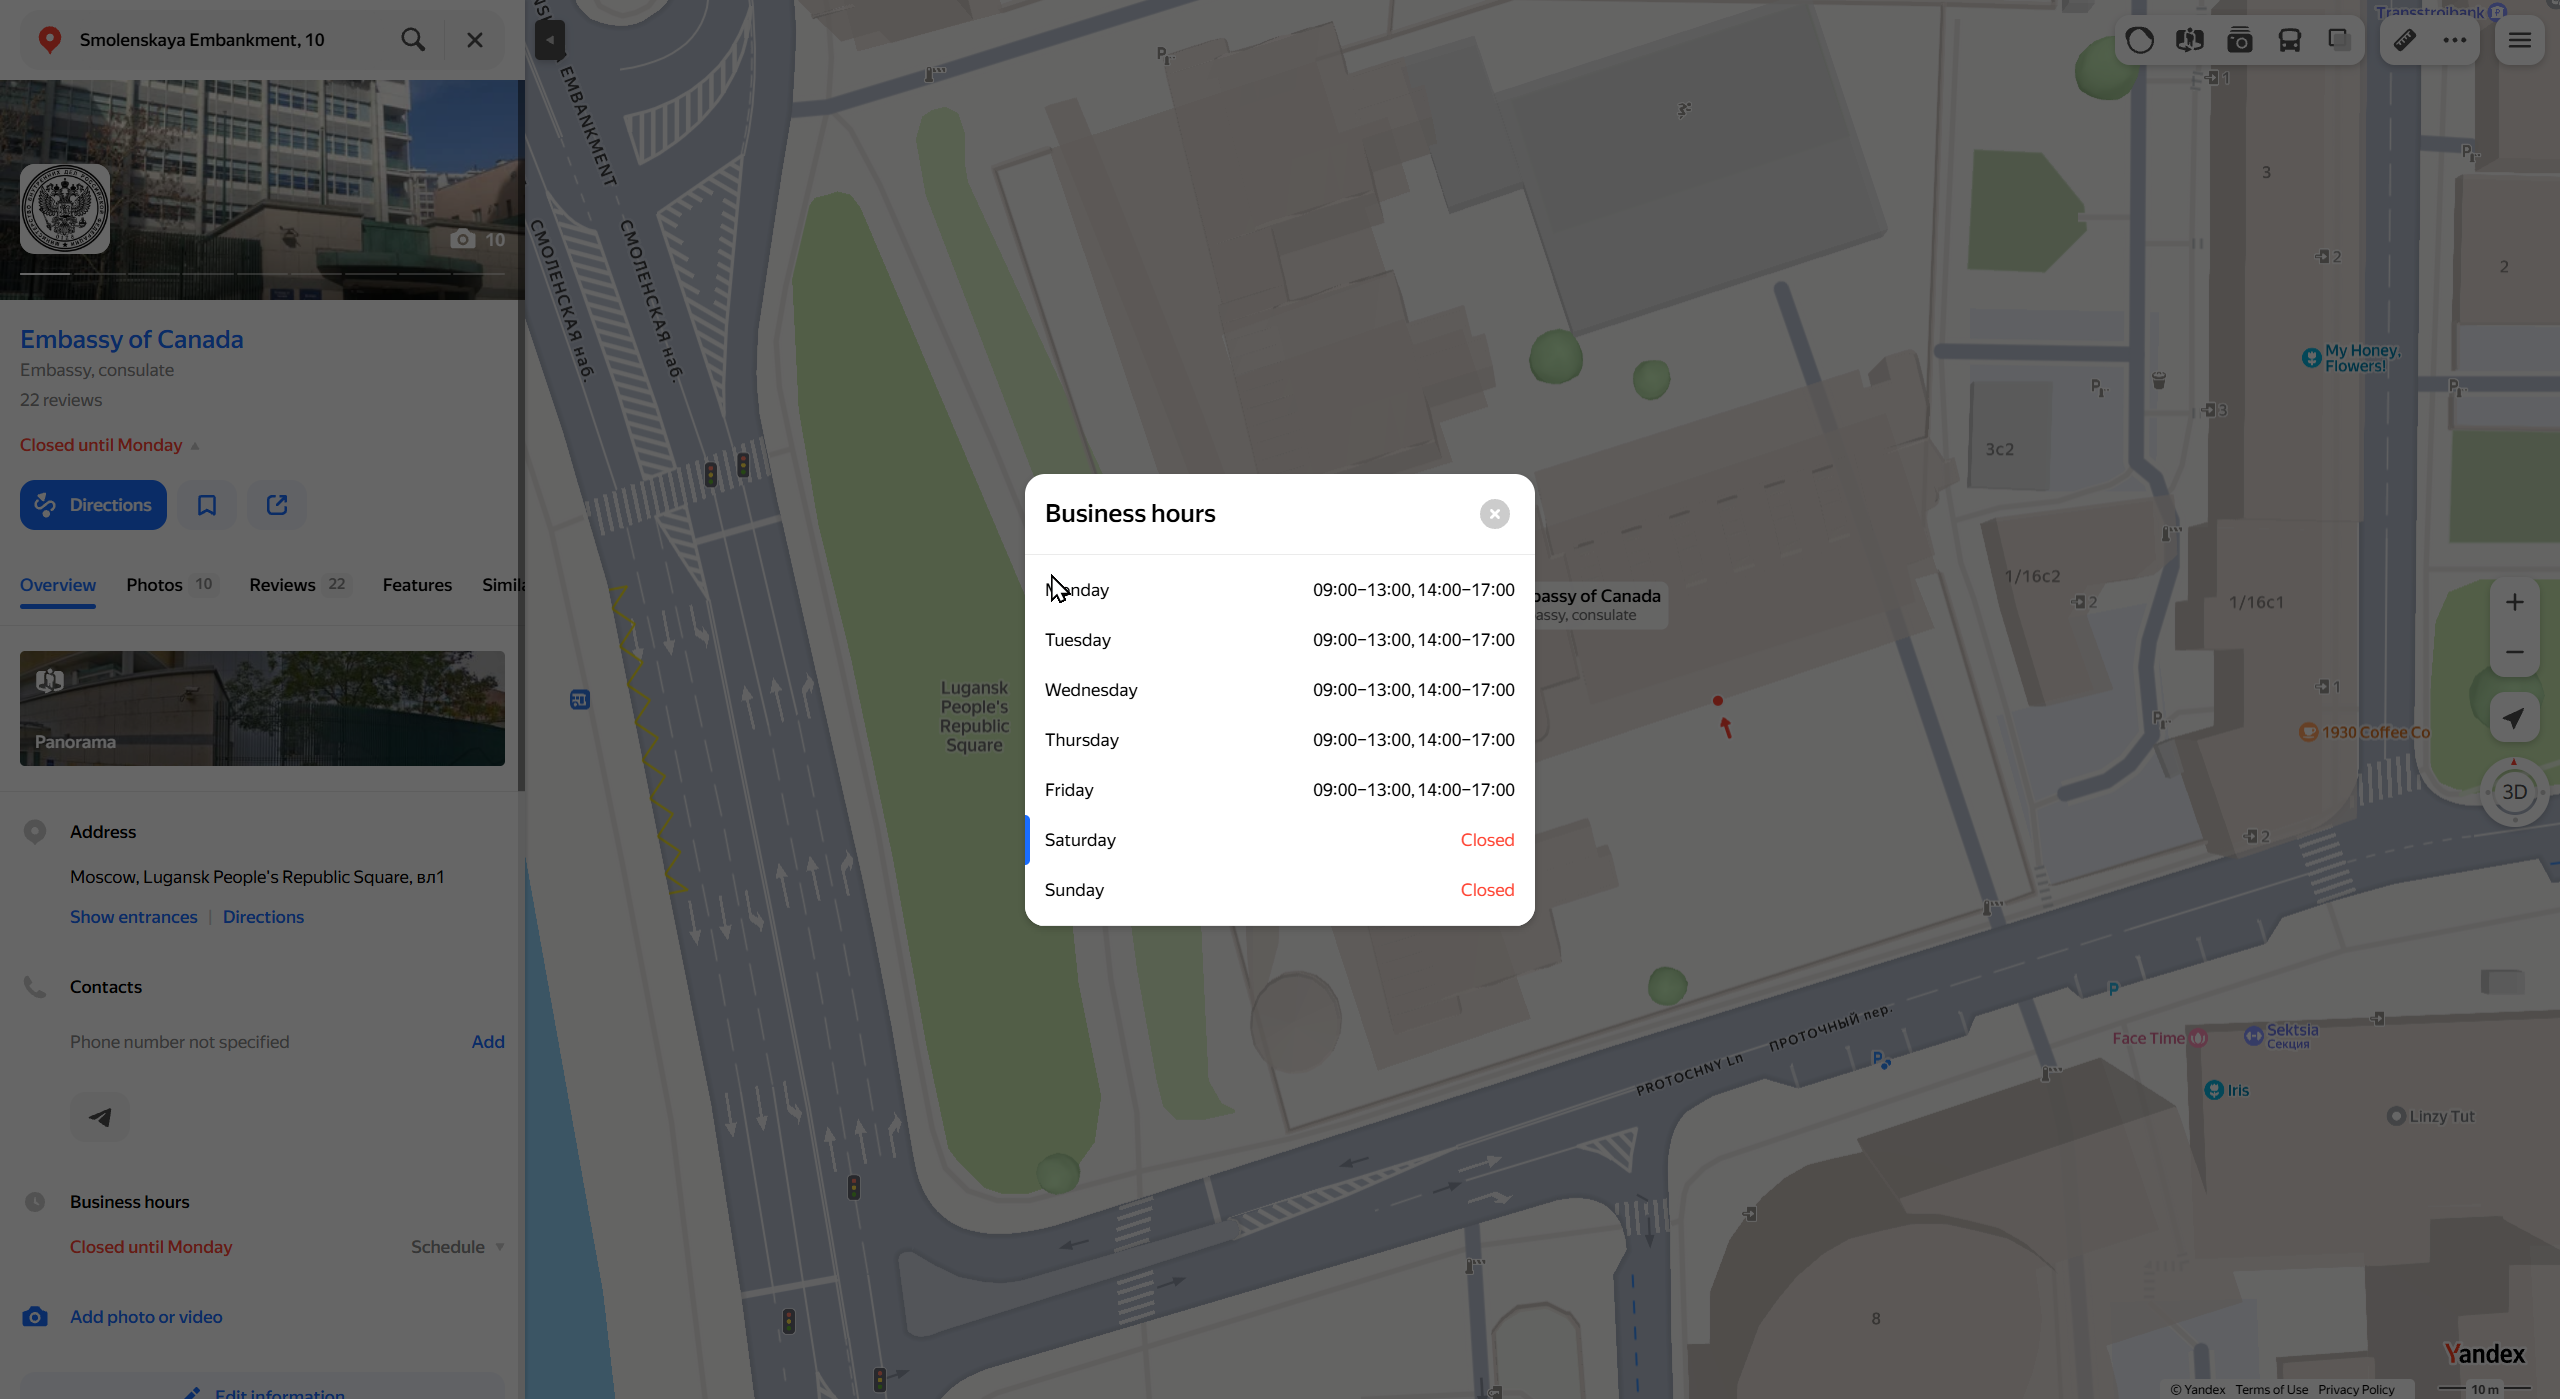Image resolution: width=2560 pixels, height=1399 pixels.
Task: Select Friday hours row
Action: tap(1280, 790)
